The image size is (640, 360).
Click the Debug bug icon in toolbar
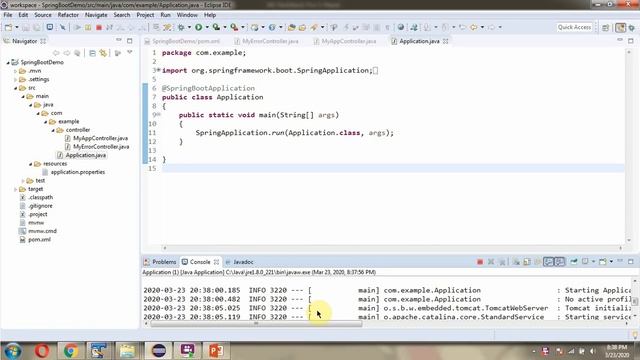tap(181, 27)
